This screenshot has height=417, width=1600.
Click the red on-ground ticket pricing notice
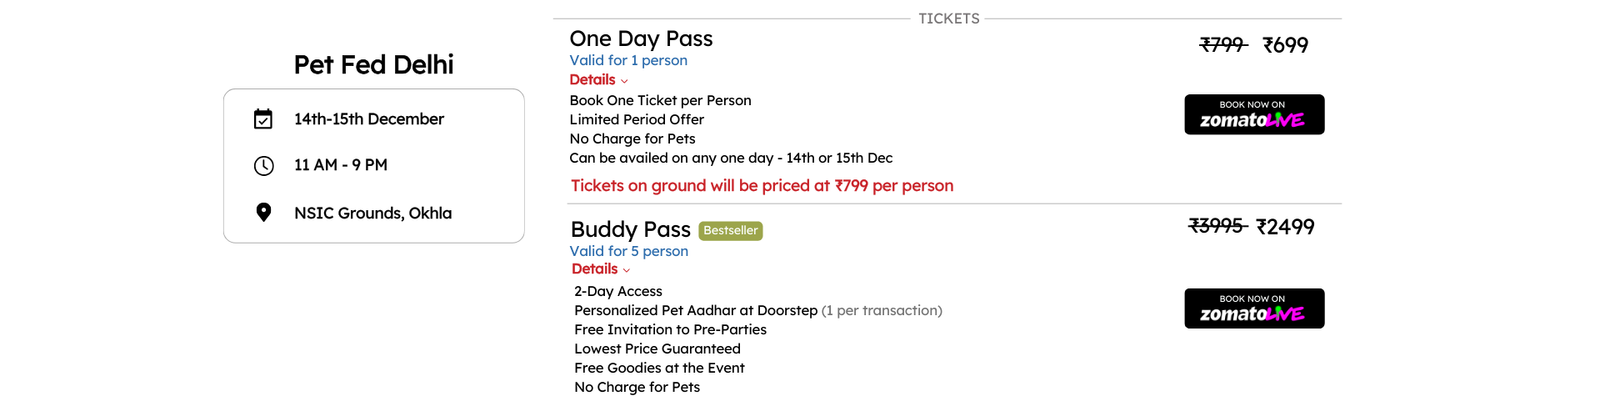click(x=762, y=186)
